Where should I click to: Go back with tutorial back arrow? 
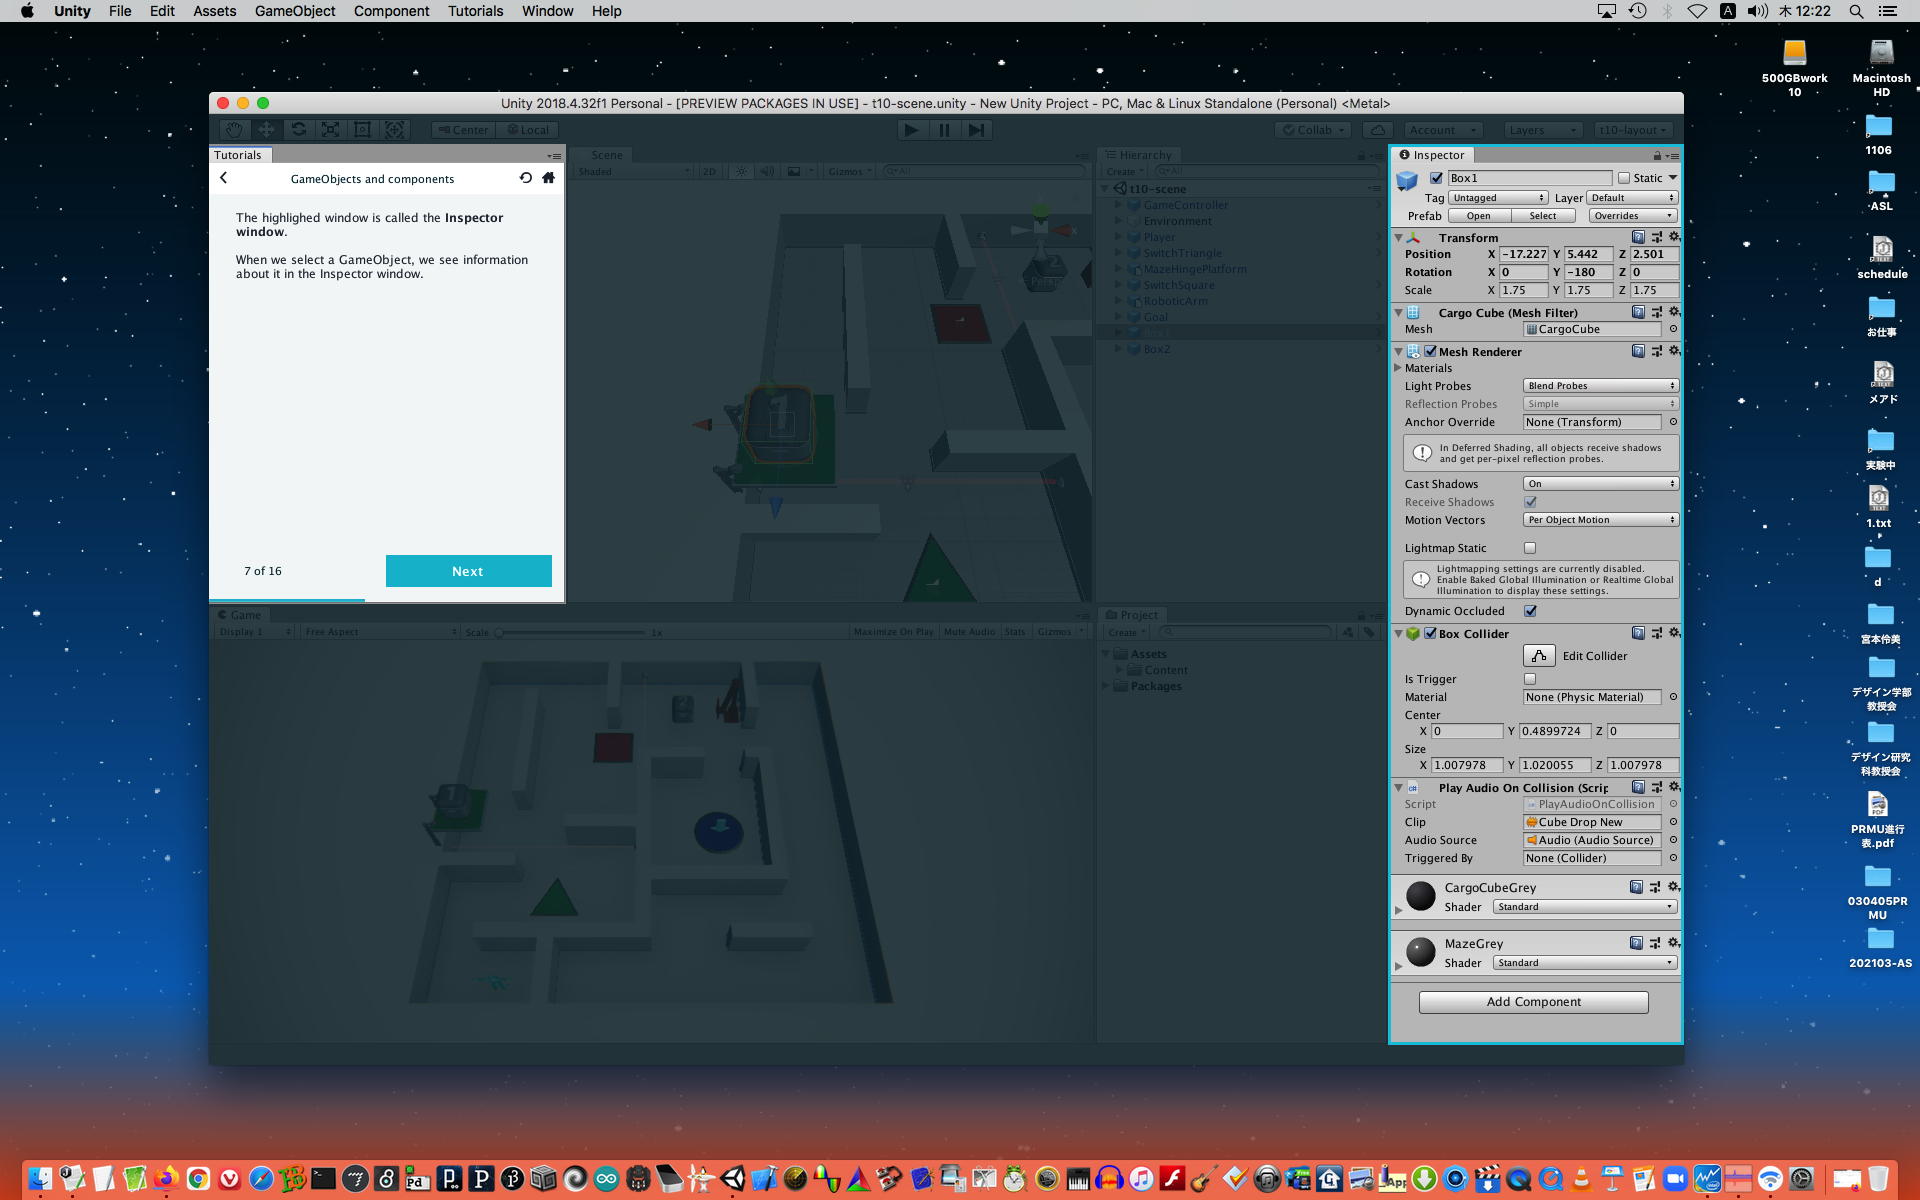click(224, 178)
